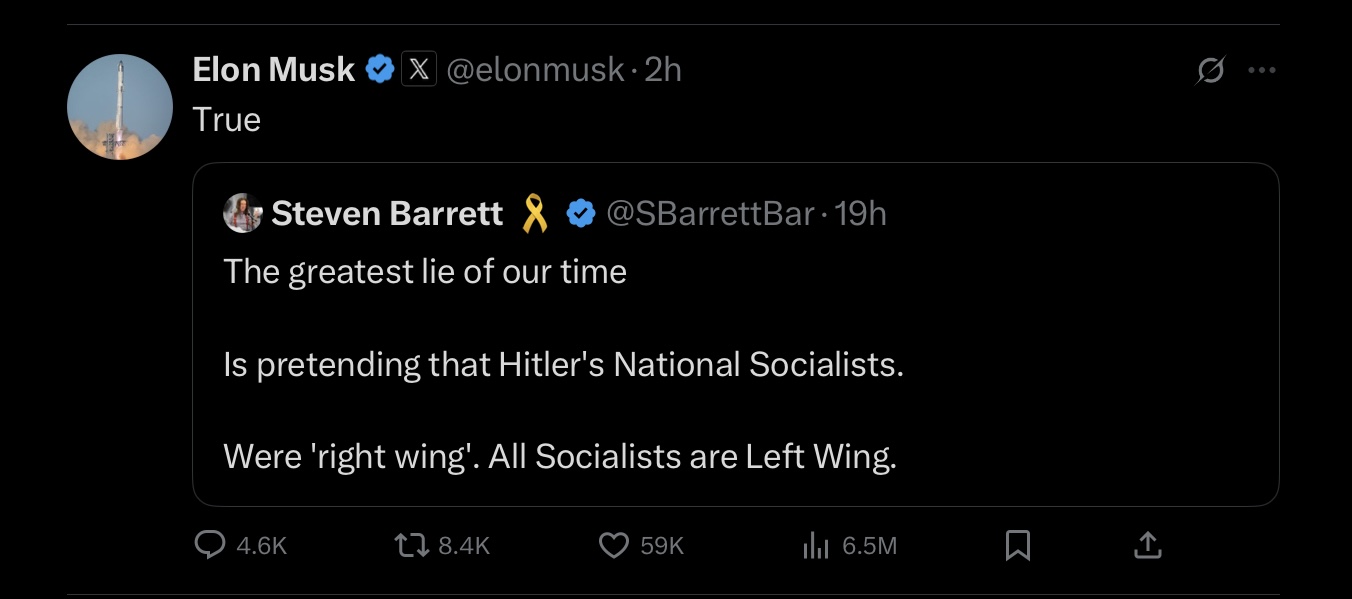Click the Steven Barrett display name
Viewport: 1352px width, 599px height.
386,214
